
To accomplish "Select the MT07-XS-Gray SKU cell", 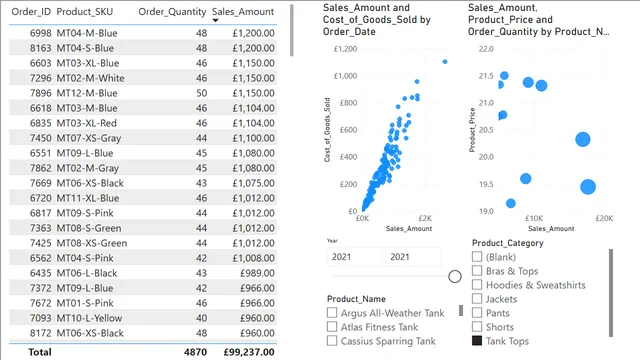I will click(x=89, y=138).
